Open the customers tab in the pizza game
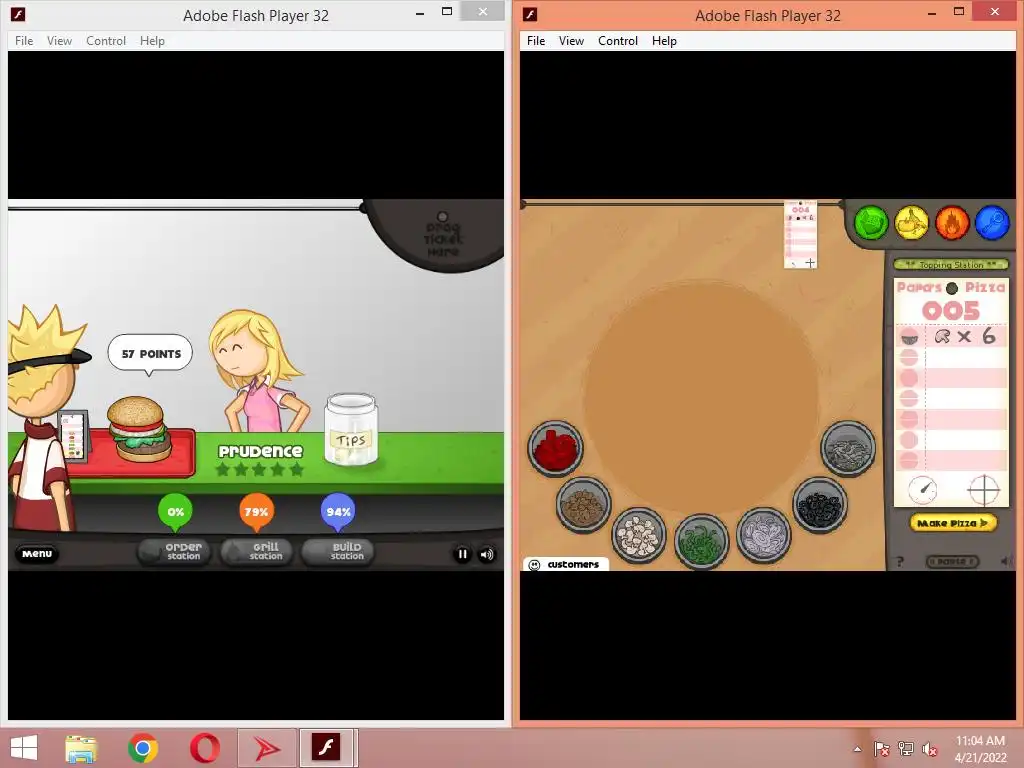This screenshot has width=1024, height=768. pos(566,564)
